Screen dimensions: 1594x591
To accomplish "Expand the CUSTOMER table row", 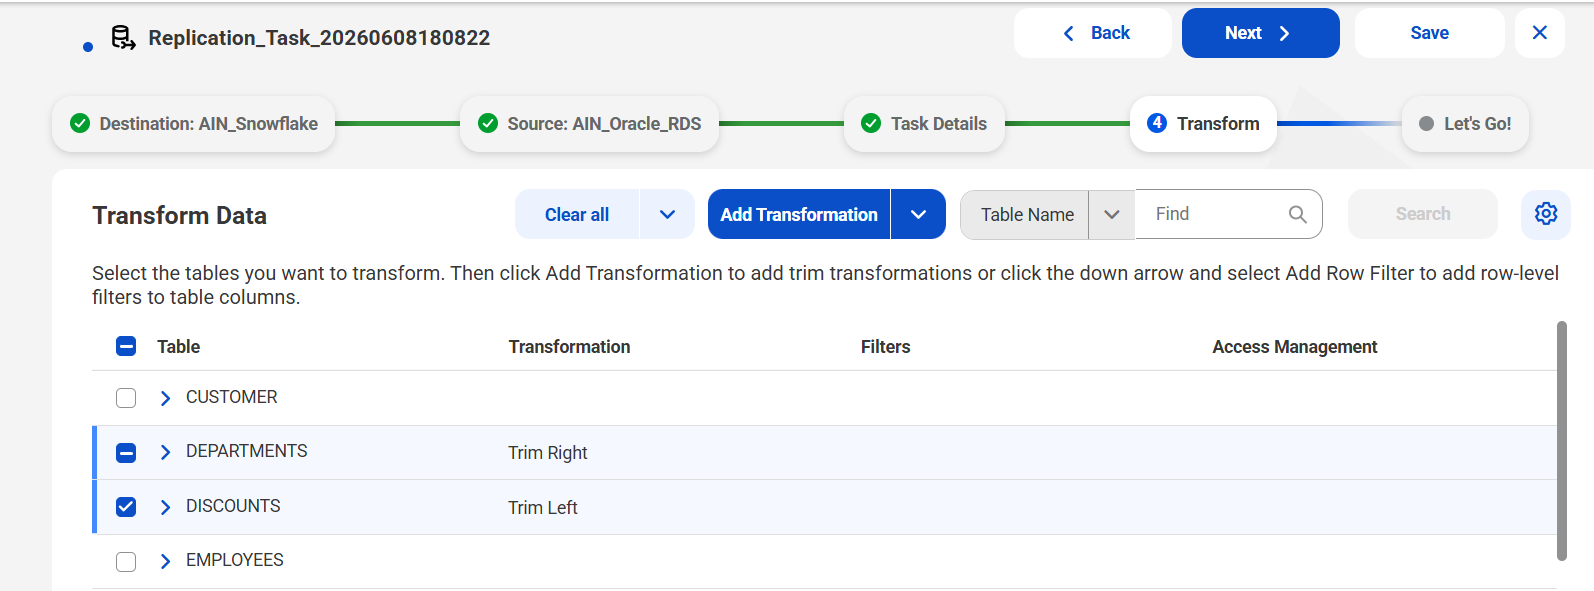I will point(165,398).
